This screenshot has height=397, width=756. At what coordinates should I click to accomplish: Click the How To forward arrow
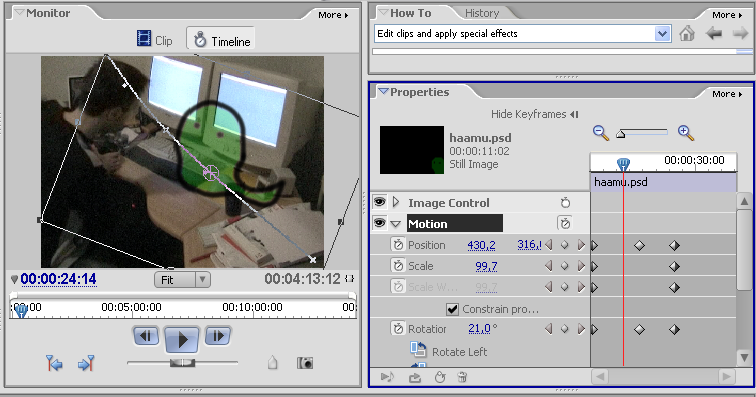click(740, 33)
